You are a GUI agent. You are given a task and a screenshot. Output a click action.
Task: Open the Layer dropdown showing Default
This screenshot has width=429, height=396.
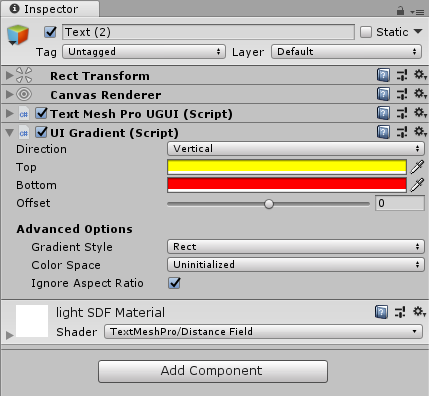tap(346, 52)
